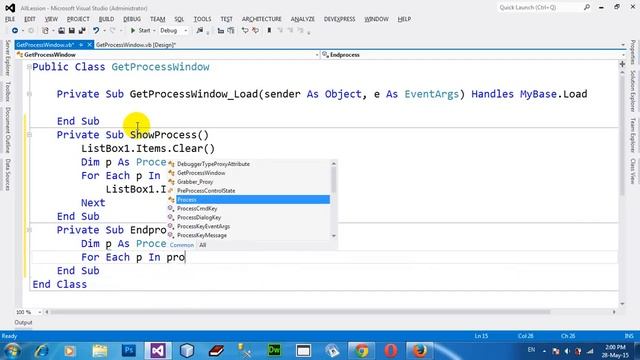Open Dreamweaver from the taskbar
This screenshot has height=360, width=640.
[274, 351]
